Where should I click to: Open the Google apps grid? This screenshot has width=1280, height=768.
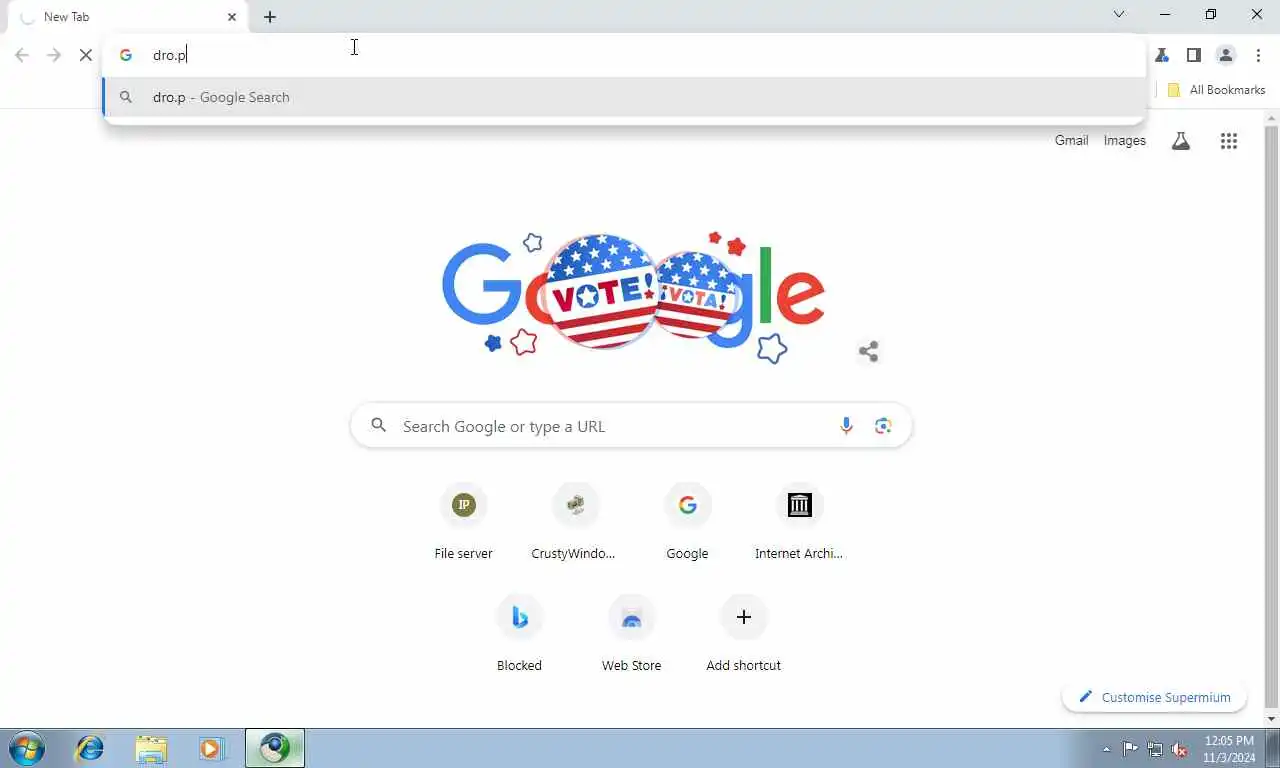1229,141
